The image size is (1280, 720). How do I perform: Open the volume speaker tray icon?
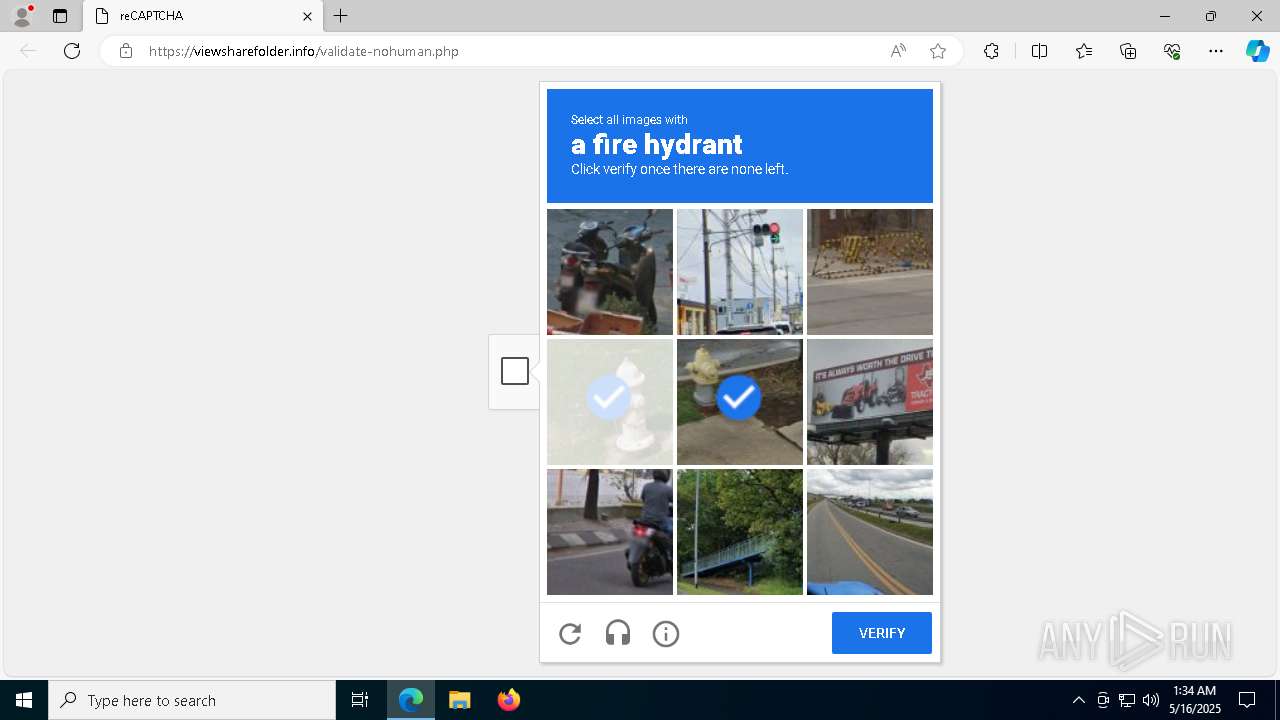tap(1151, 700)
